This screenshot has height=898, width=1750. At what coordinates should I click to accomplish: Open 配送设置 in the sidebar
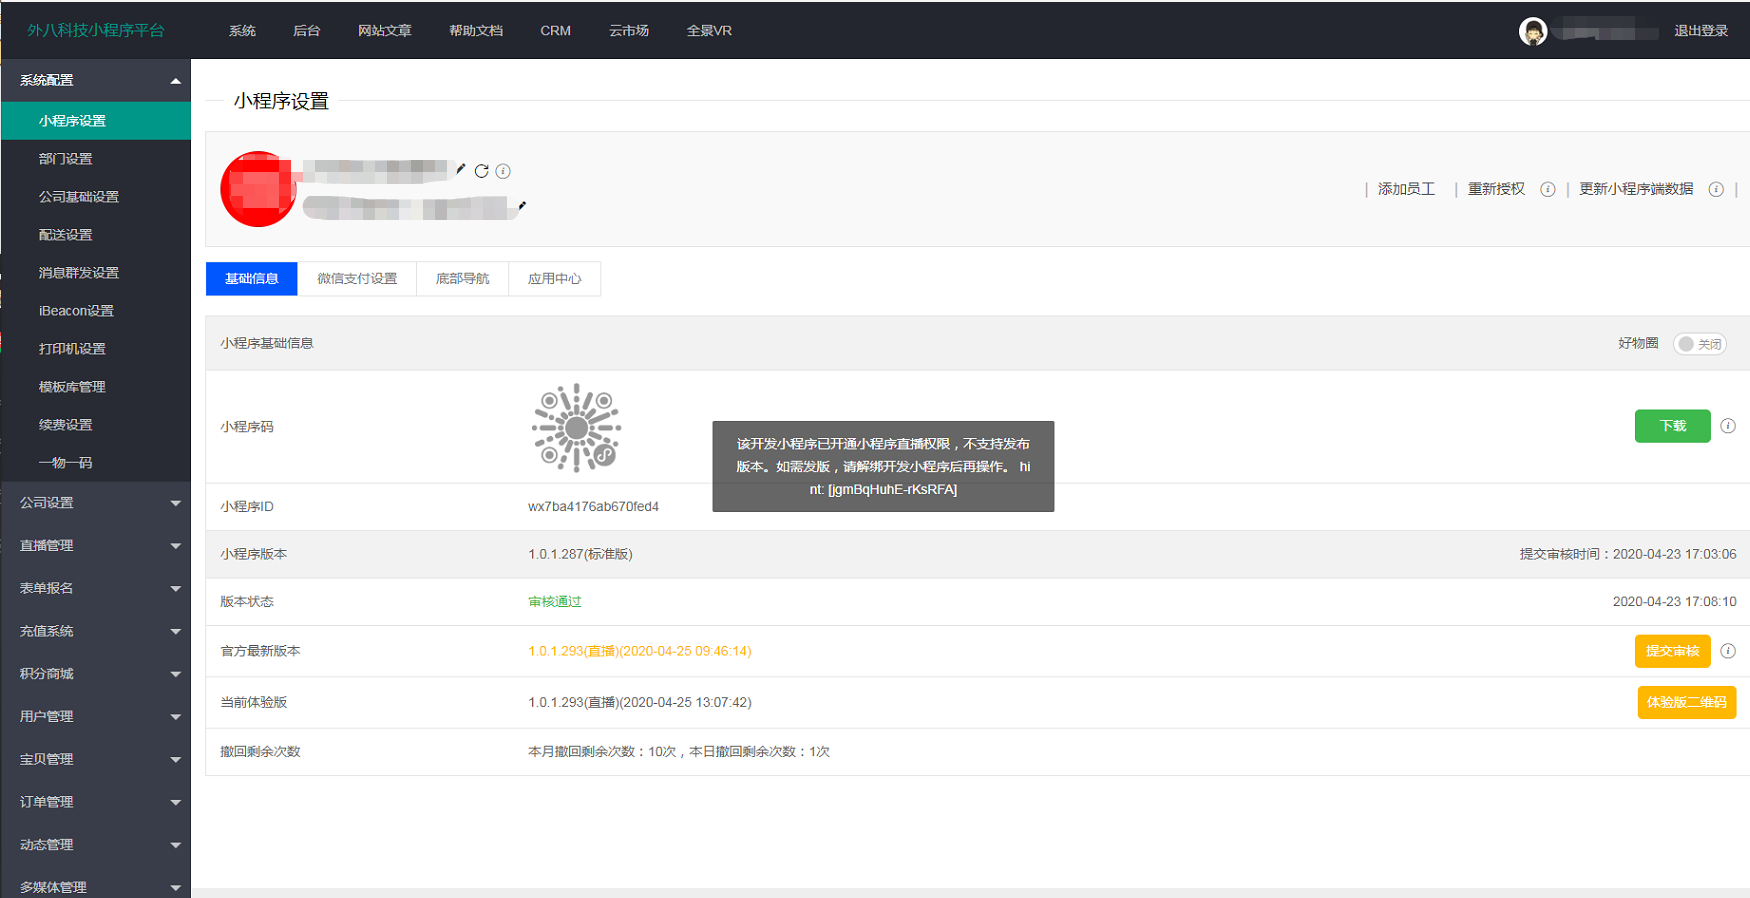pos(95,235)
